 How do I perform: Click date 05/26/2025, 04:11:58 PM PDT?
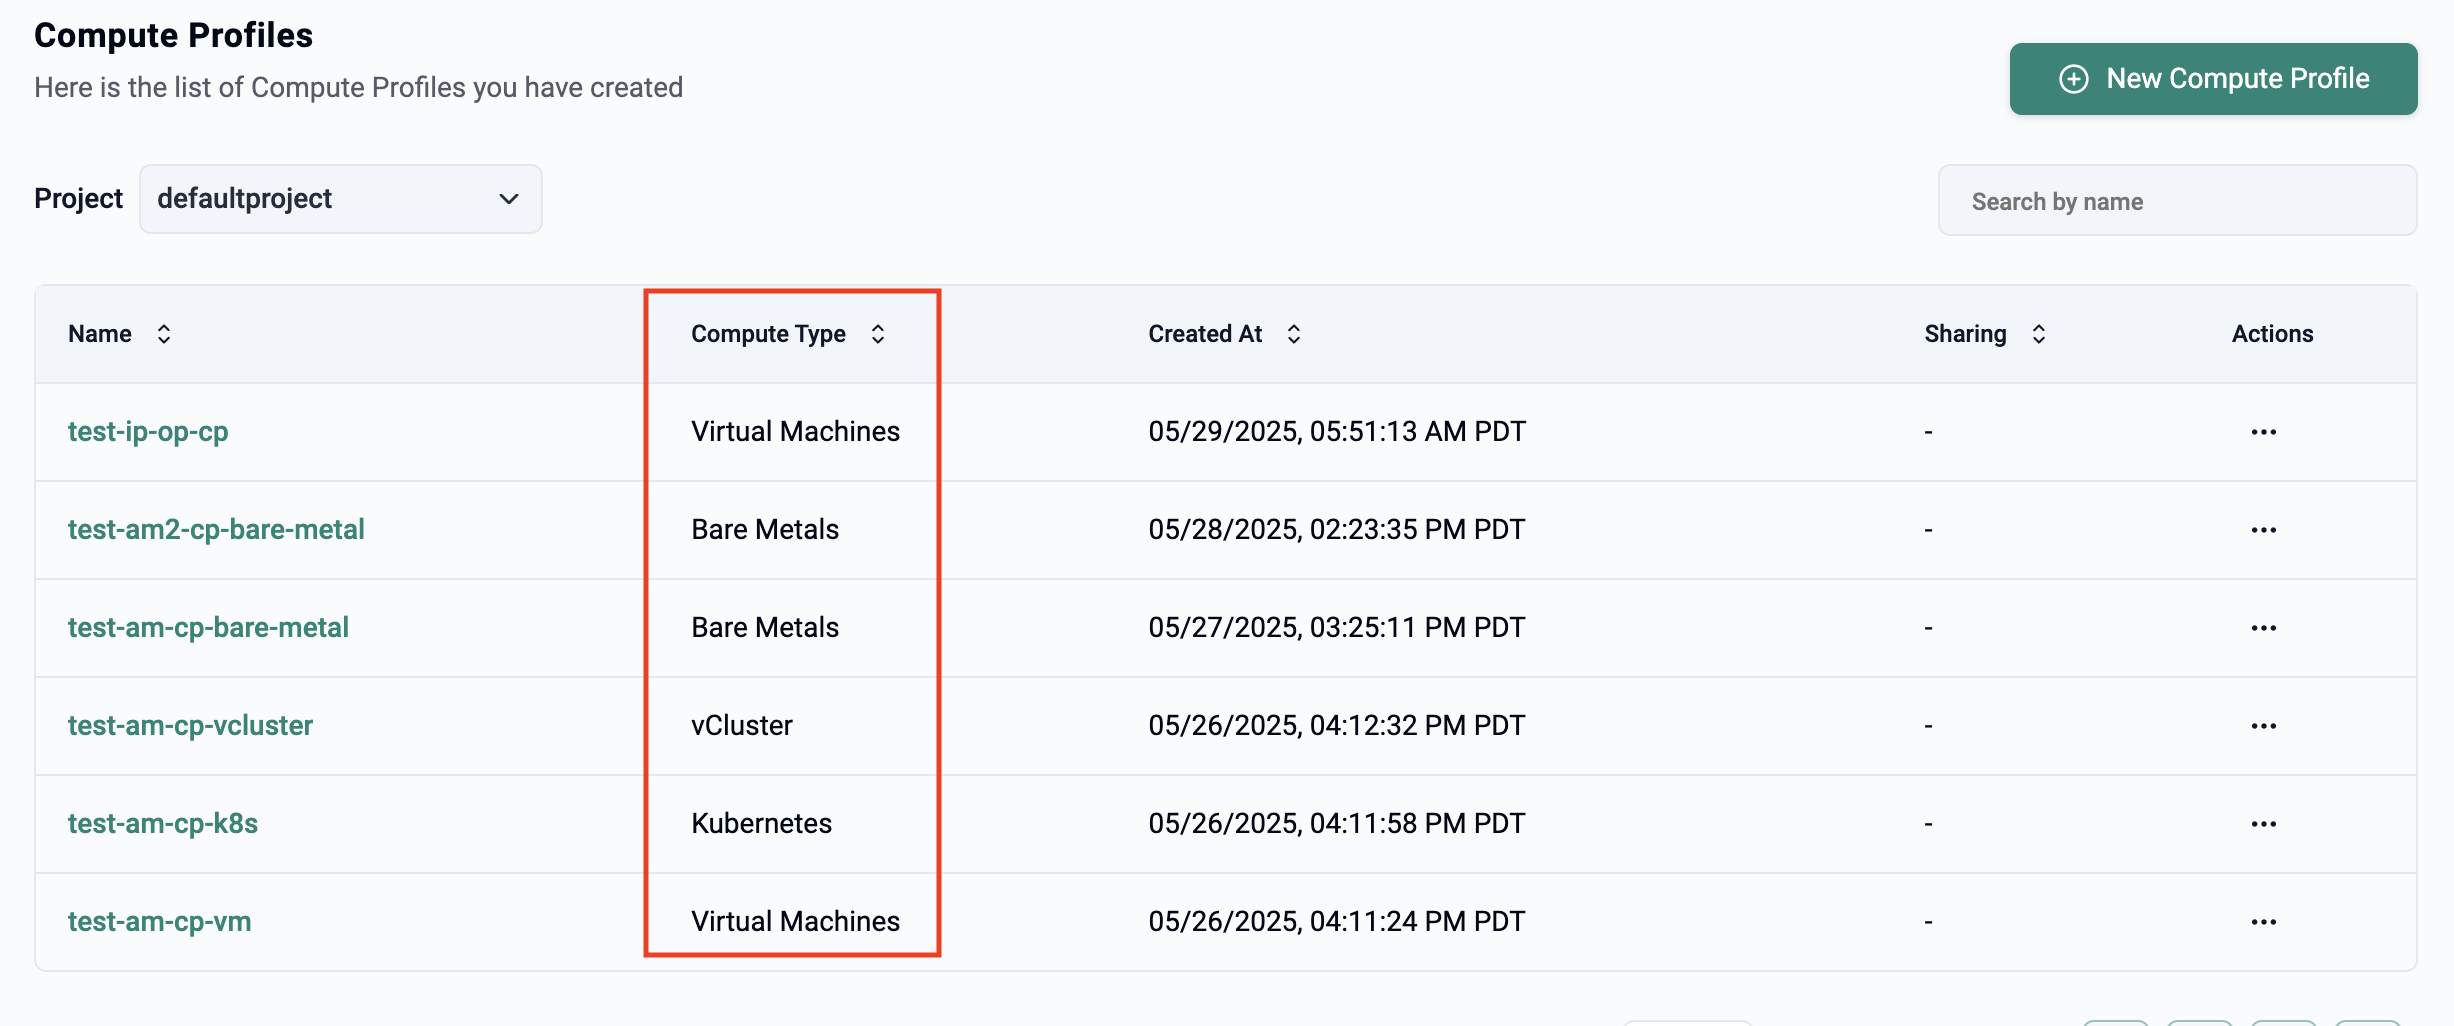[x=1337, y=824]
